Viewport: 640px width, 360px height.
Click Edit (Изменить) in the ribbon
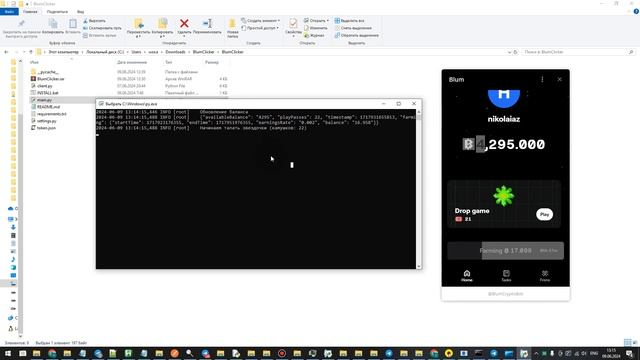(316, 28)
